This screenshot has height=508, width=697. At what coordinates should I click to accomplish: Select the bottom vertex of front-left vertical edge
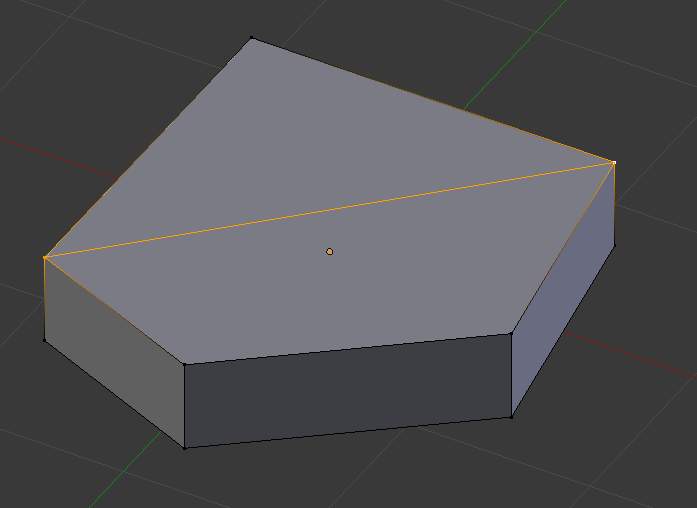pyautogui.click(x=185, y=447)
